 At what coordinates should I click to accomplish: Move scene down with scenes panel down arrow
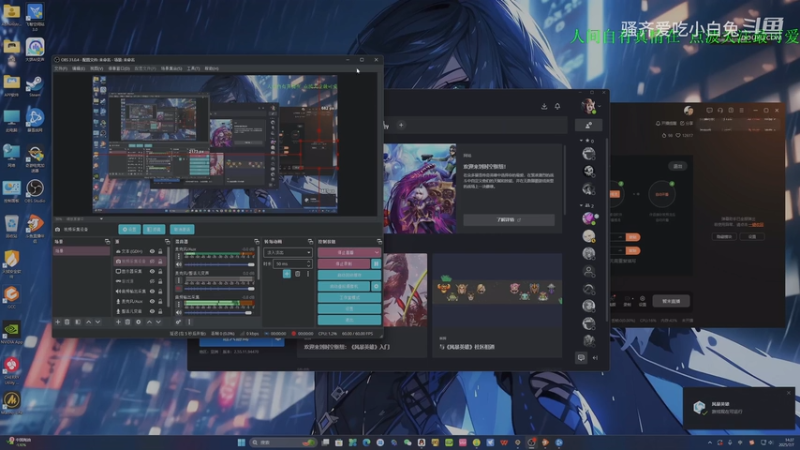pos(98,322)
